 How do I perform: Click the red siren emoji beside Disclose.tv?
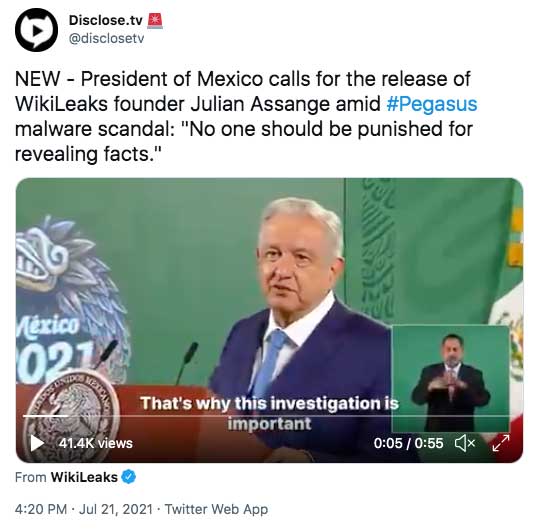tap(155, 20)
